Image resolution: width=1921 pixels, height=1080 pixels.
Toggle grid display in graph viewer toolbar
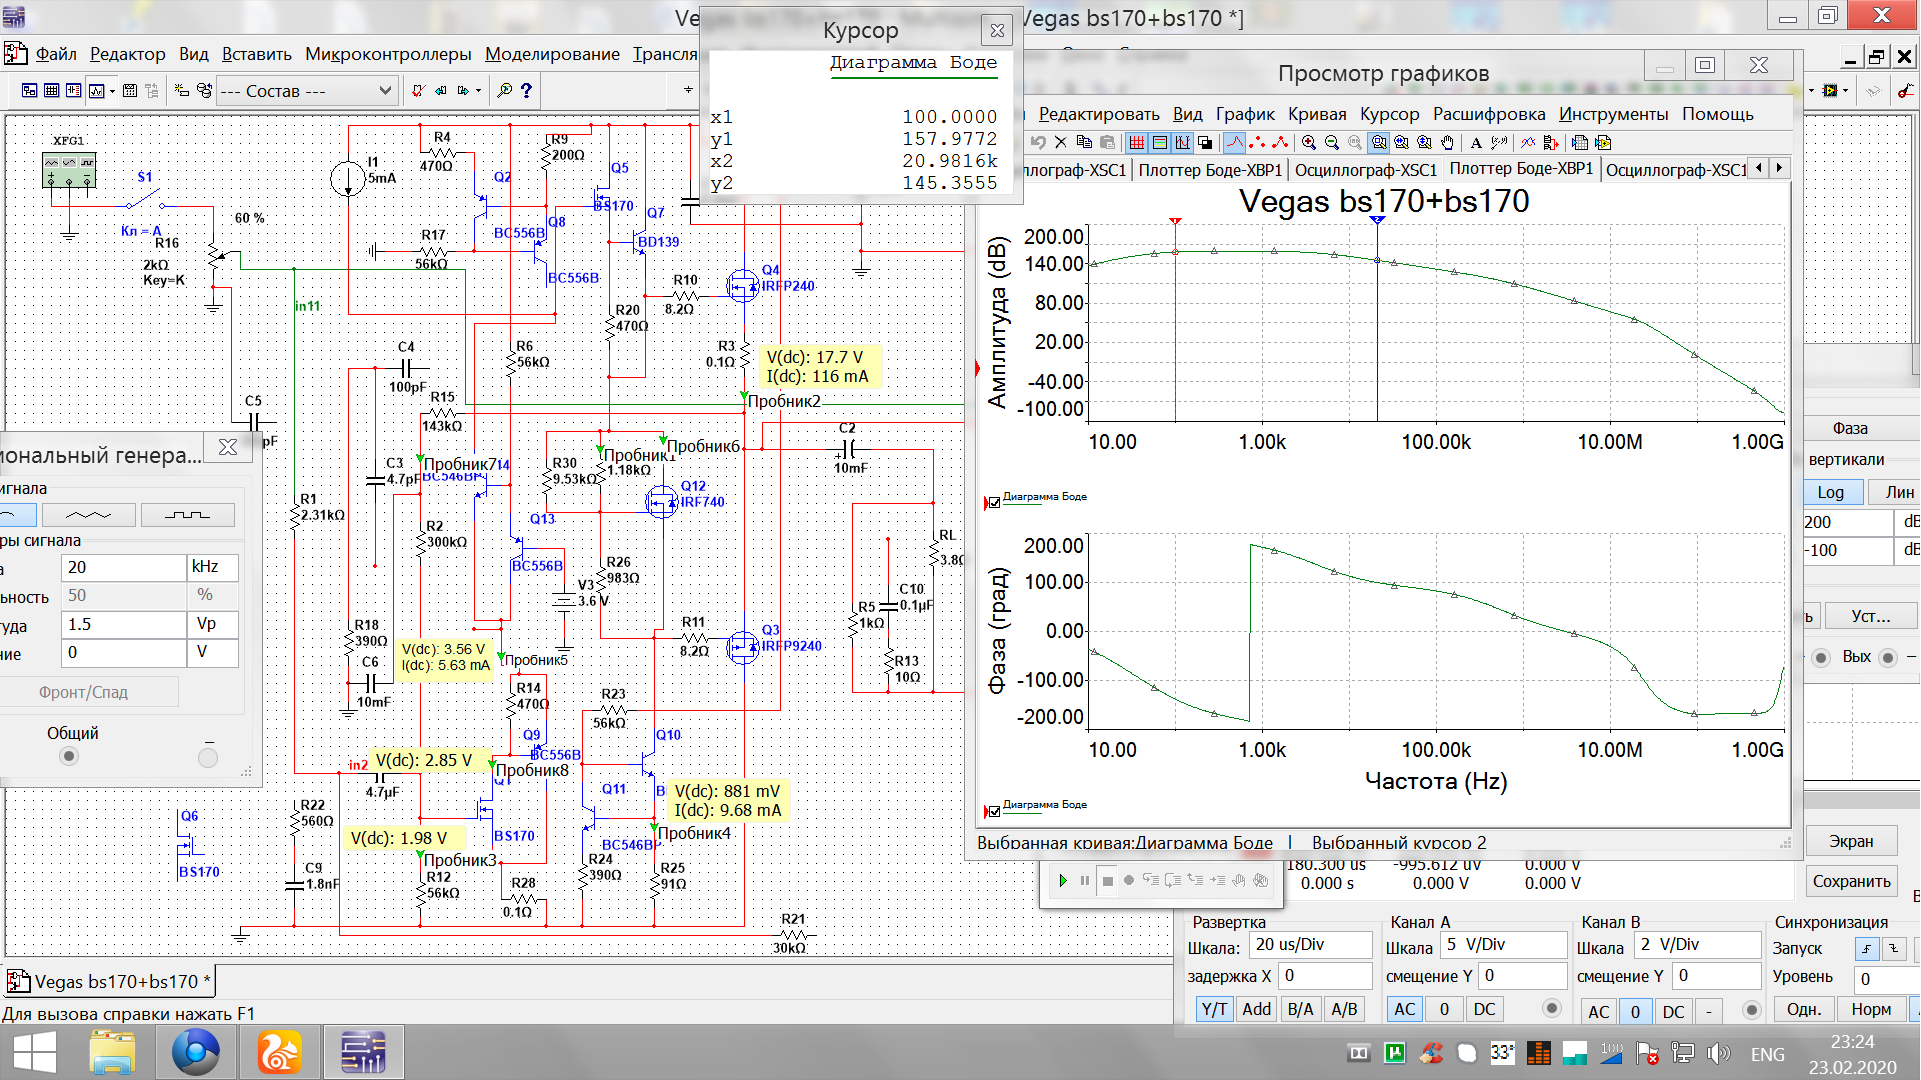(x=1137, y=143)
